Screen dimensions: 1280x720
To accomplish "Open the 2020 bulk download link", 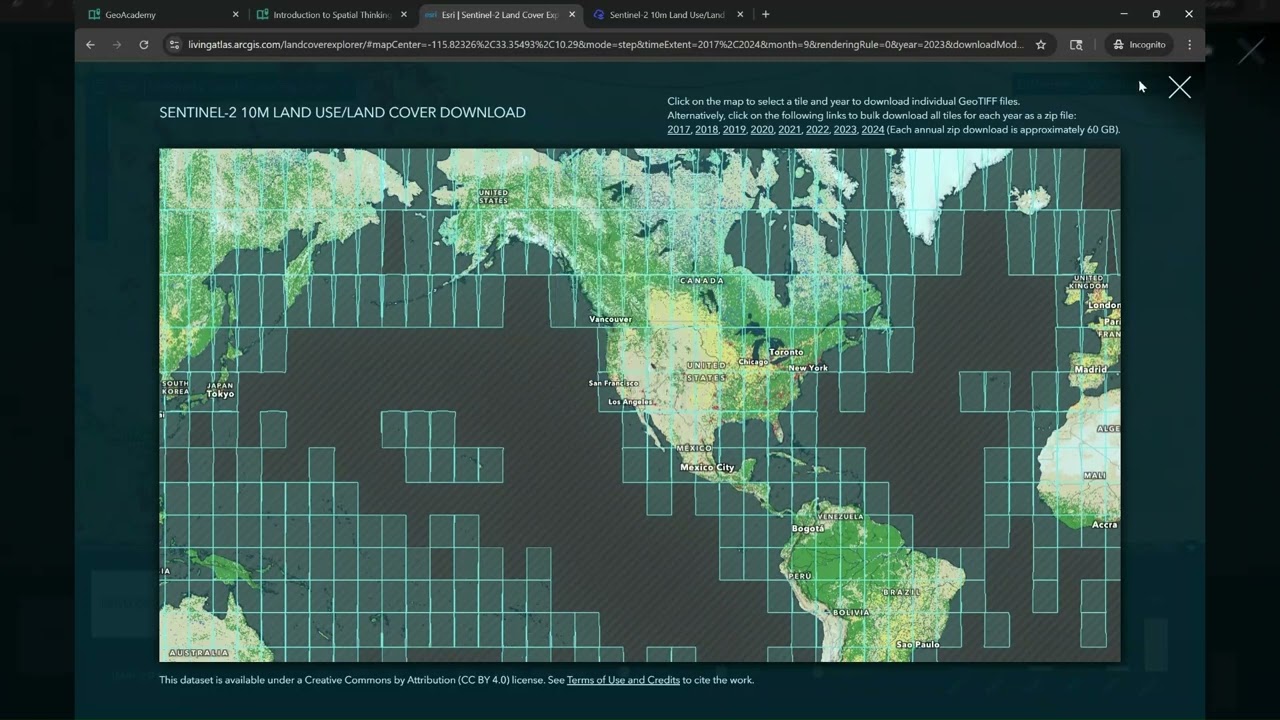I will pos(762,130).
